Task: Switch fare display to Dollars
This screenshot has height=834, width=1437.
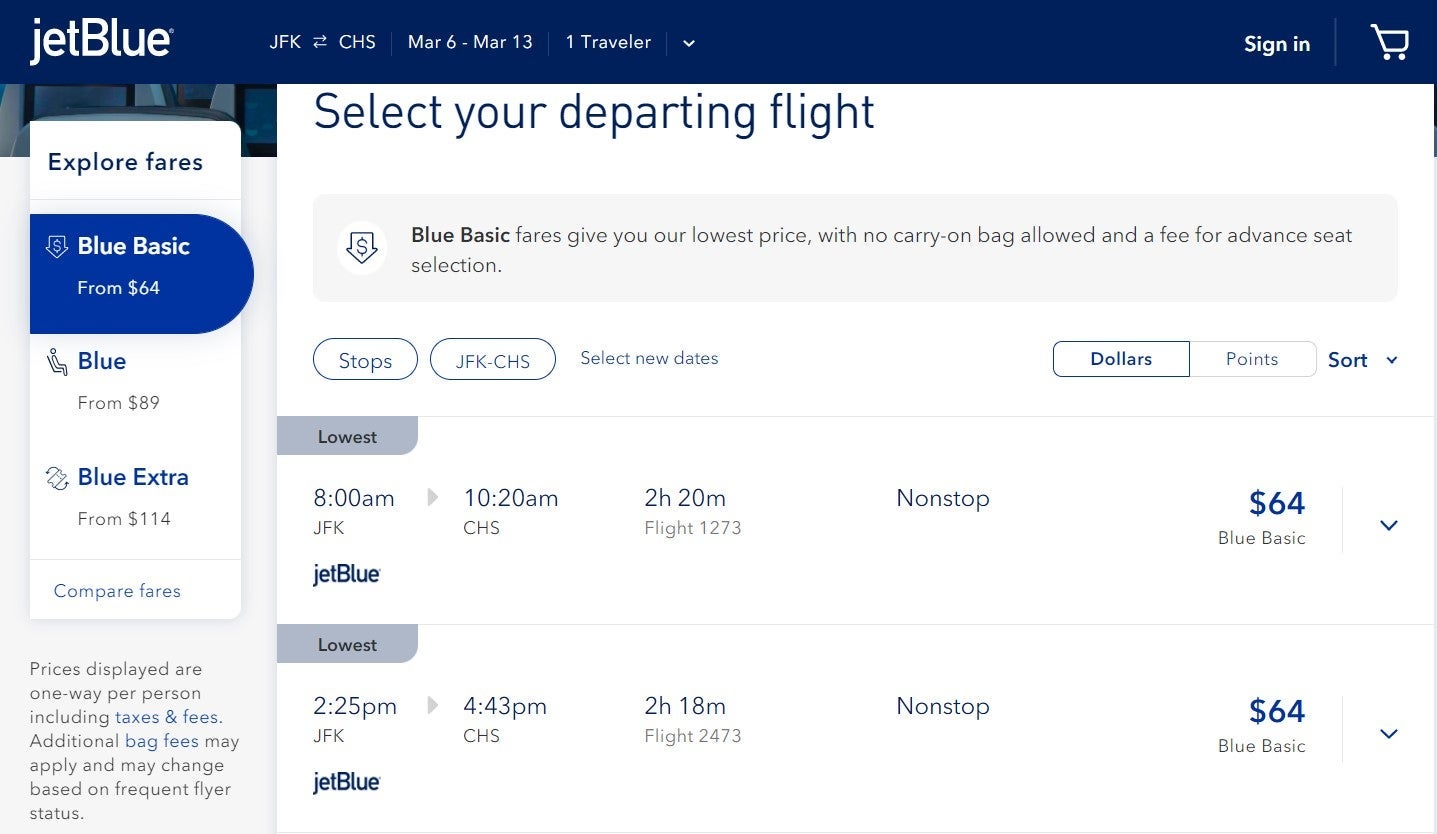Action: (x=1121, y=359)
